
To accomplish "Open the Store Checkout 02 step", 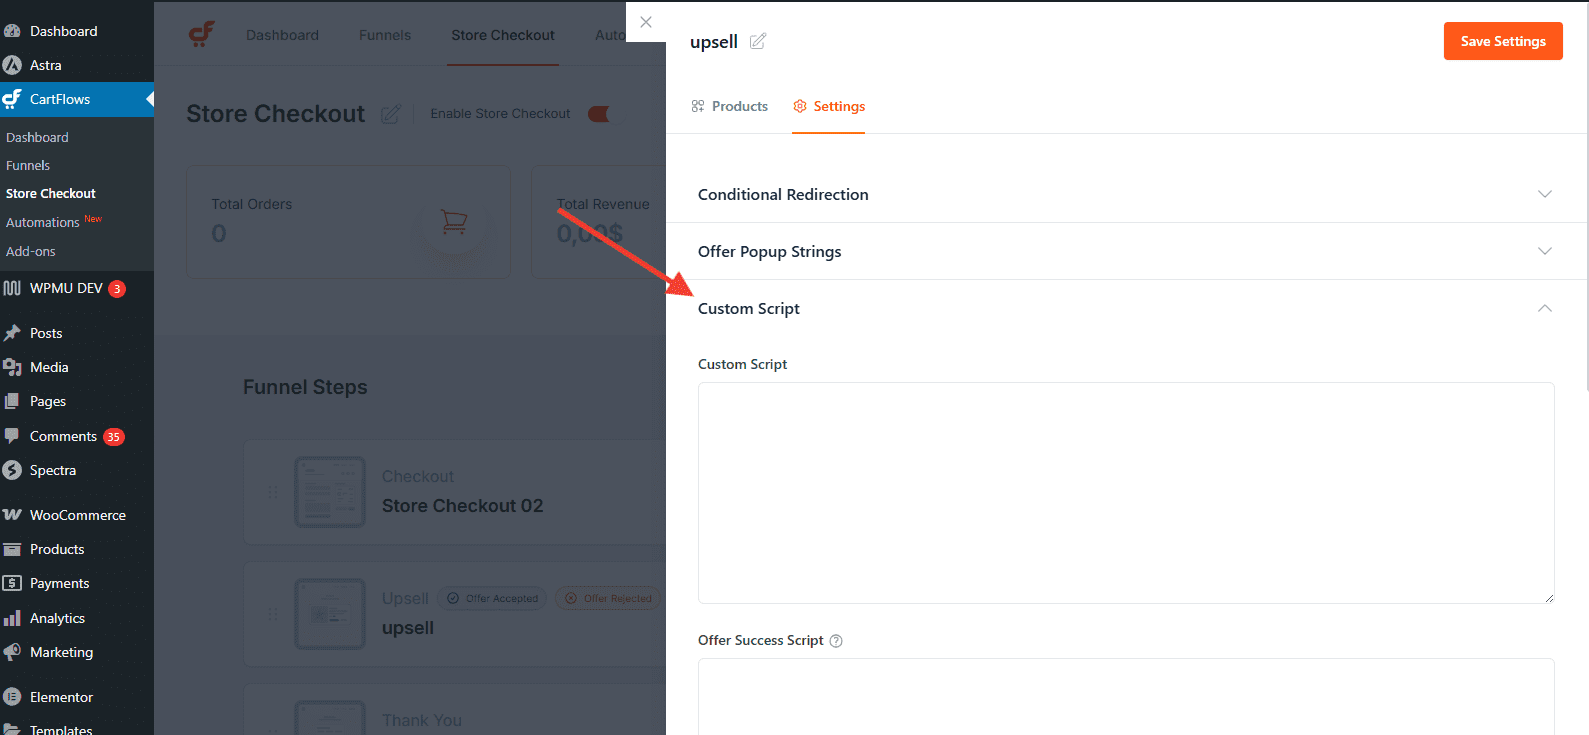I will coord(462,506).
